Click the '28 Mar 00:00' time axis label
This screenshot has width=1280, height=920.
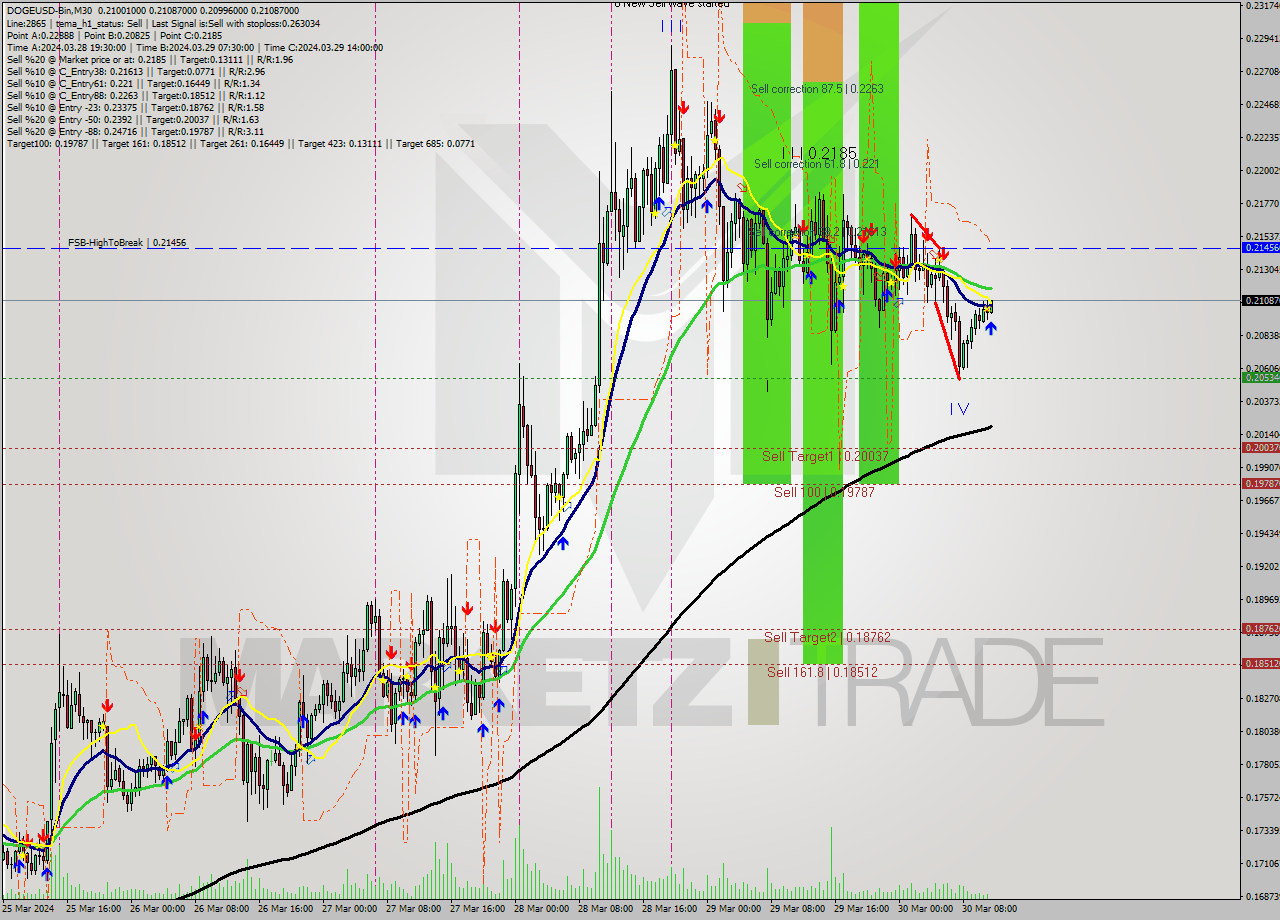pyautogui.click(x=541, y=910)
